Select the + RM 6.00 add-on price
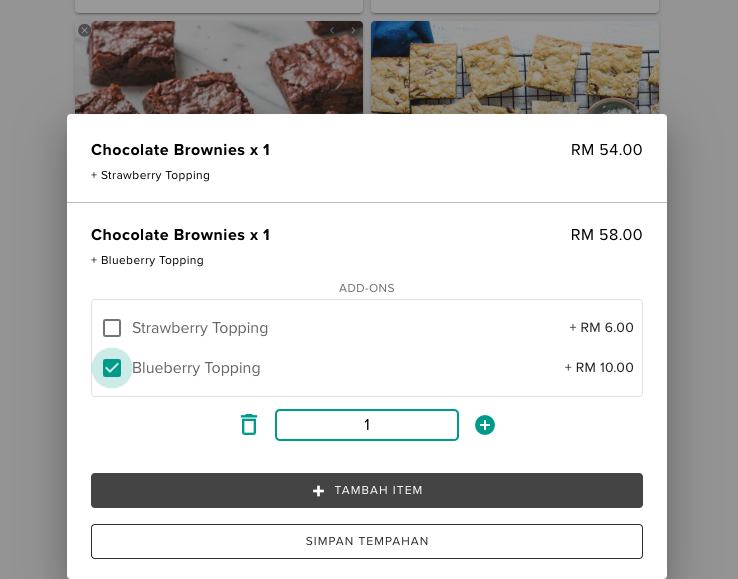Screen dimensions: 738x579 (x=601, y=328)
